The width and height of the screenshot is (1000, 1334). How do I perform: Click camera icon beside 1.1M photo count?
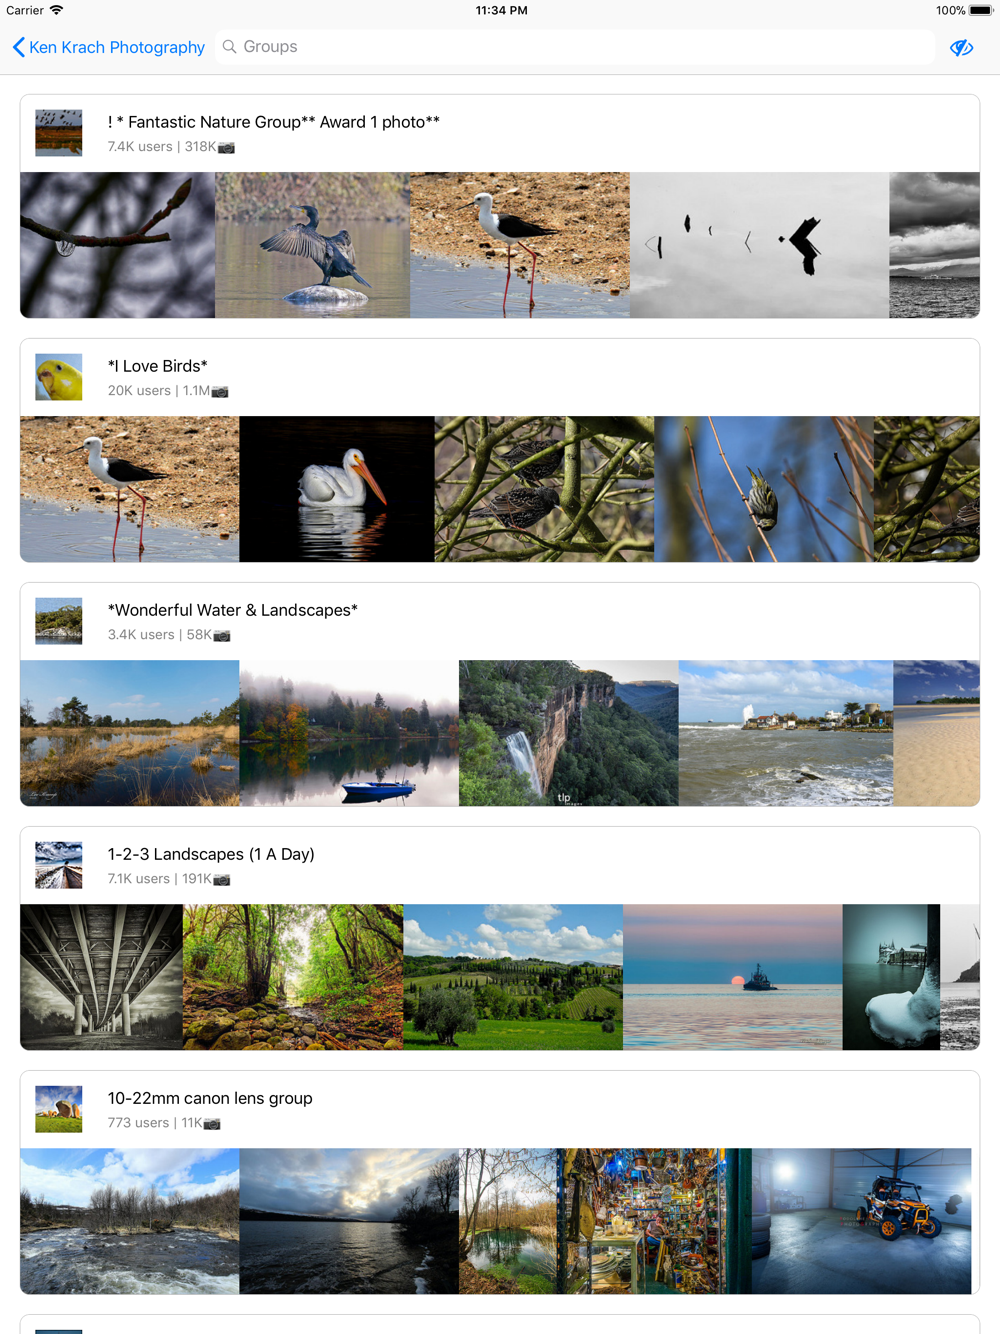click(x=220, y=391)
